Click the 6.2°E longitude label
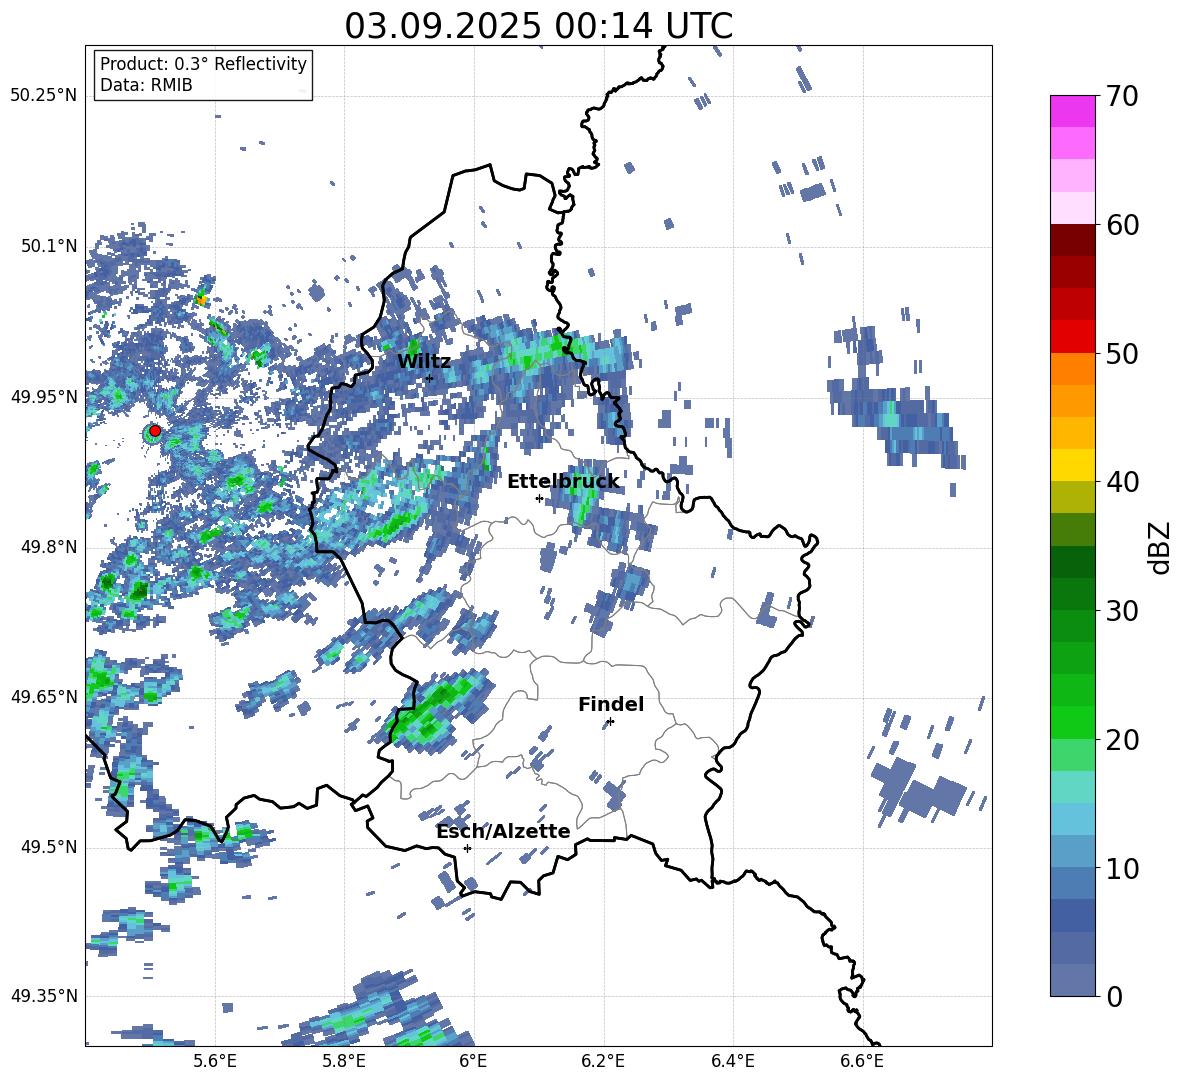 point(603,1061)
